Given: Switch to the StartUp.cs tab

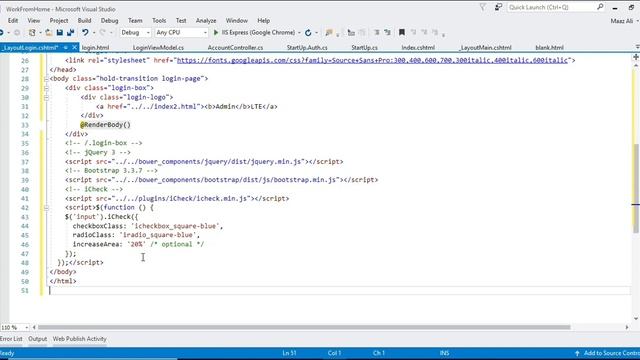Looking at the screenshot, I should click(364, 48).
